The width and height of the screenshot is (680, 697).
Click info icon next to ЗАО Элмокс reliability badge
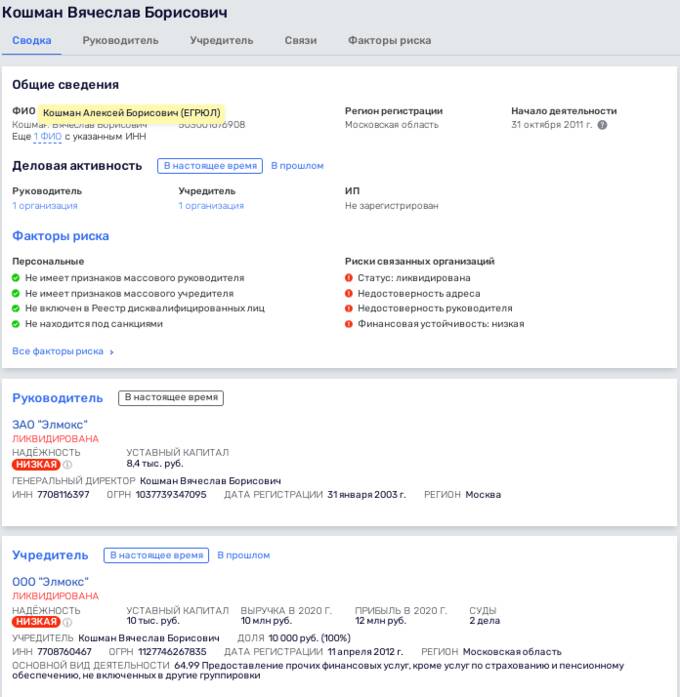(x=68, y=464)
